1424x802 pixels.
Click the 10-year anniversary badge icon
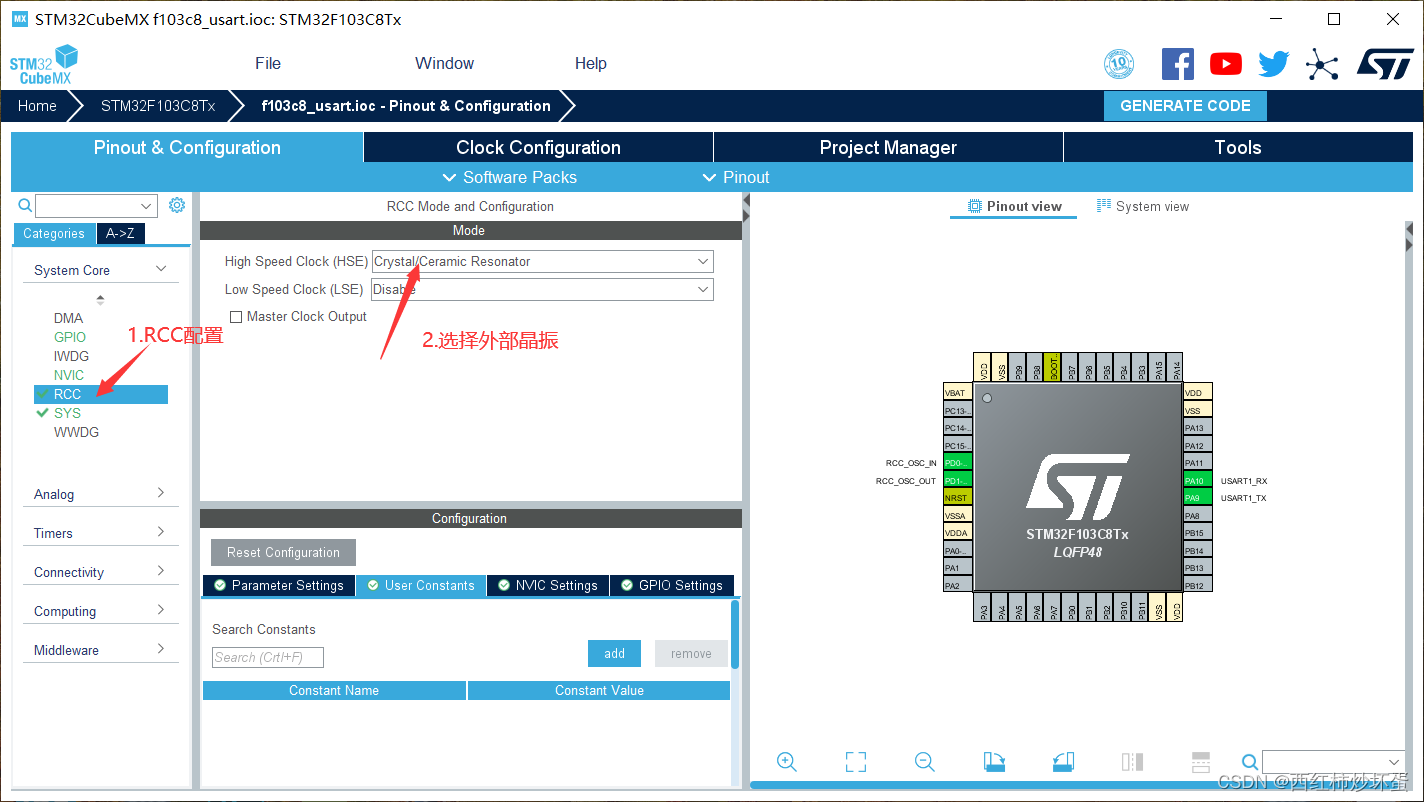pyautogui.click(x=1119, y=64)
